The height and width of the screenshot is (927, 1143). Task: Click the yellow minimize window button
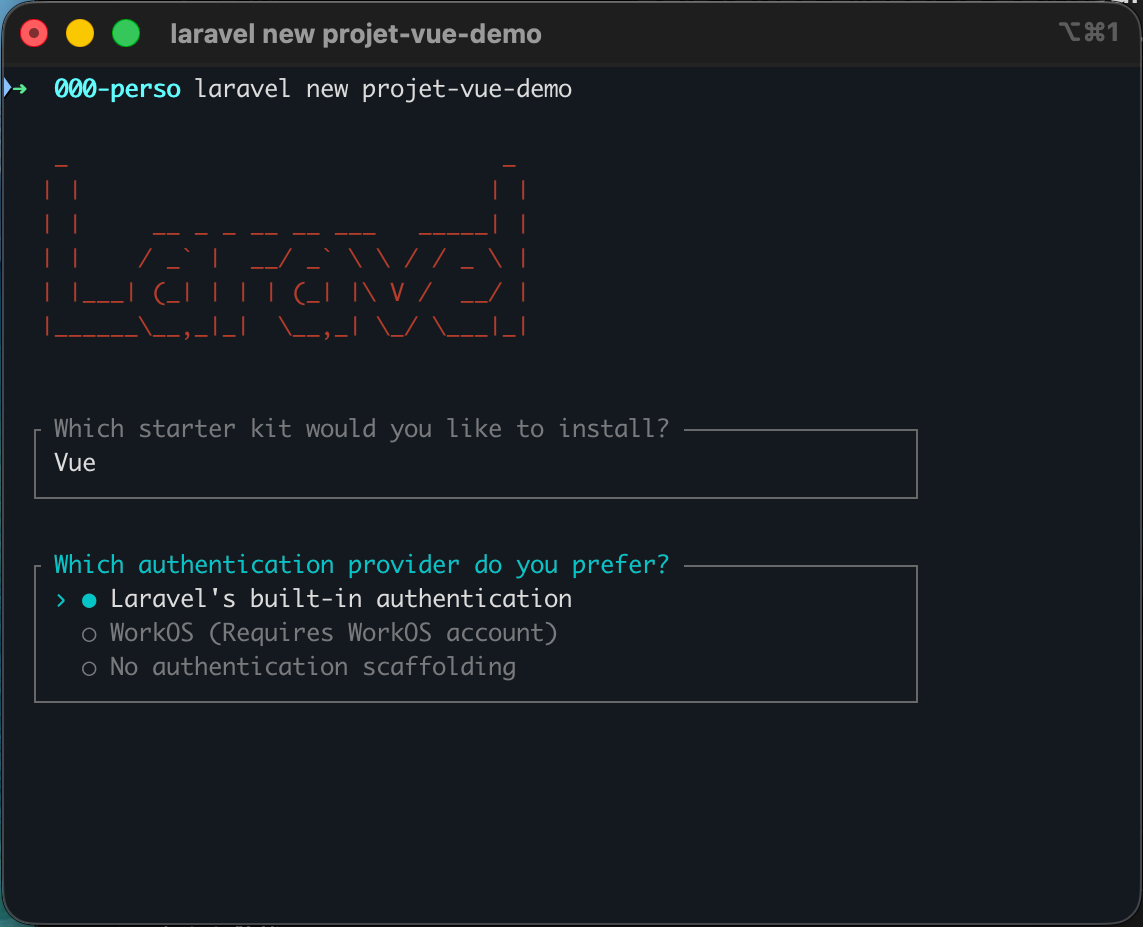(x=80, y=34)
